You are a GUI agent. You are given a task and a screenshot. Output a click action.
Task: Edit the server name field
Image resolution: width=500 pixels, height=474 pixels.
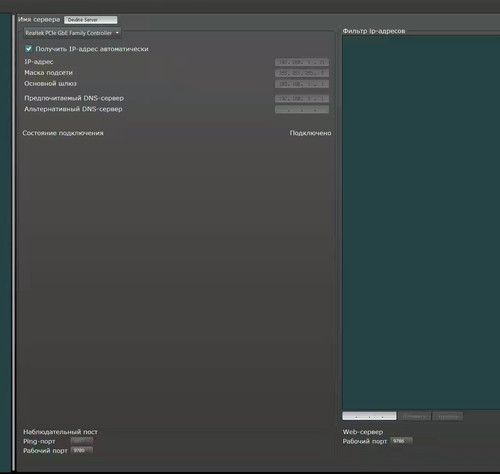91,20
